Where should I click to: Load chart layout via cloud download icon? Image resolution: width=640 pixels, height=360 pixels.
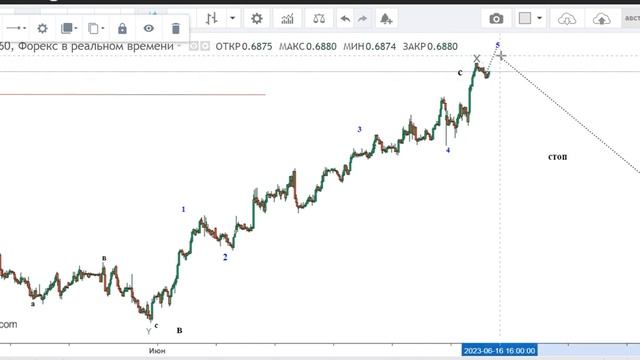567,19
